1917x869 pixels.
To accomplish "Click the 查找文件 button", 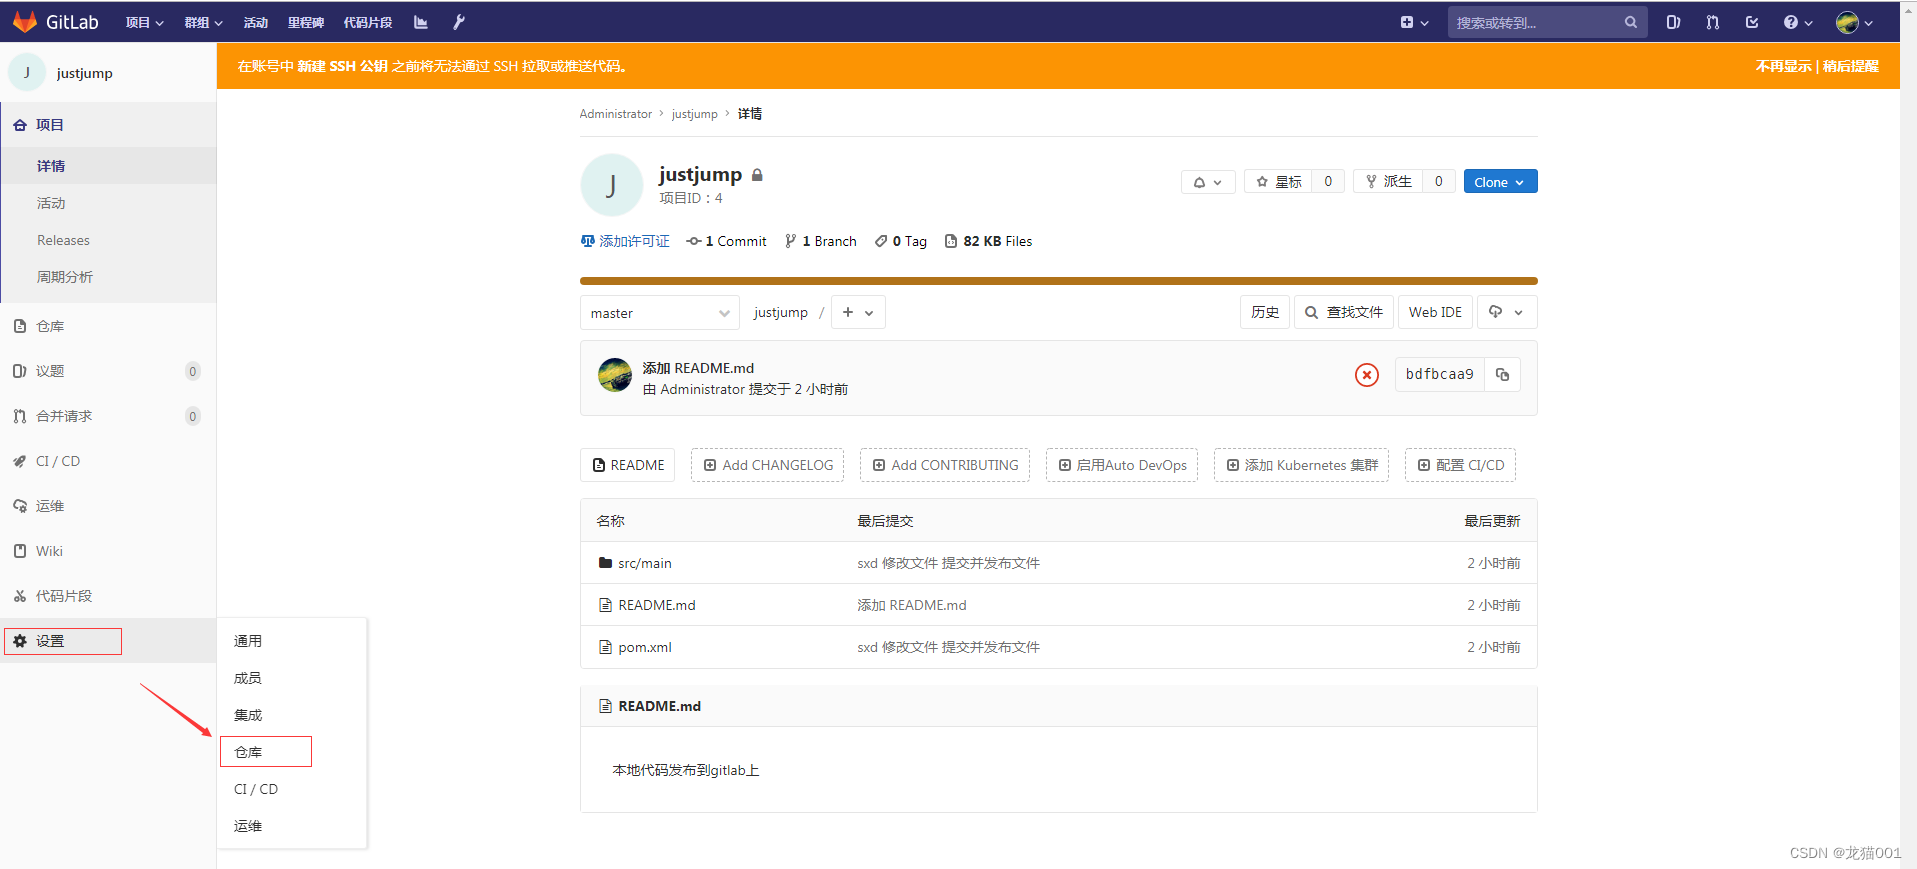I will [x=1344, y=312].
